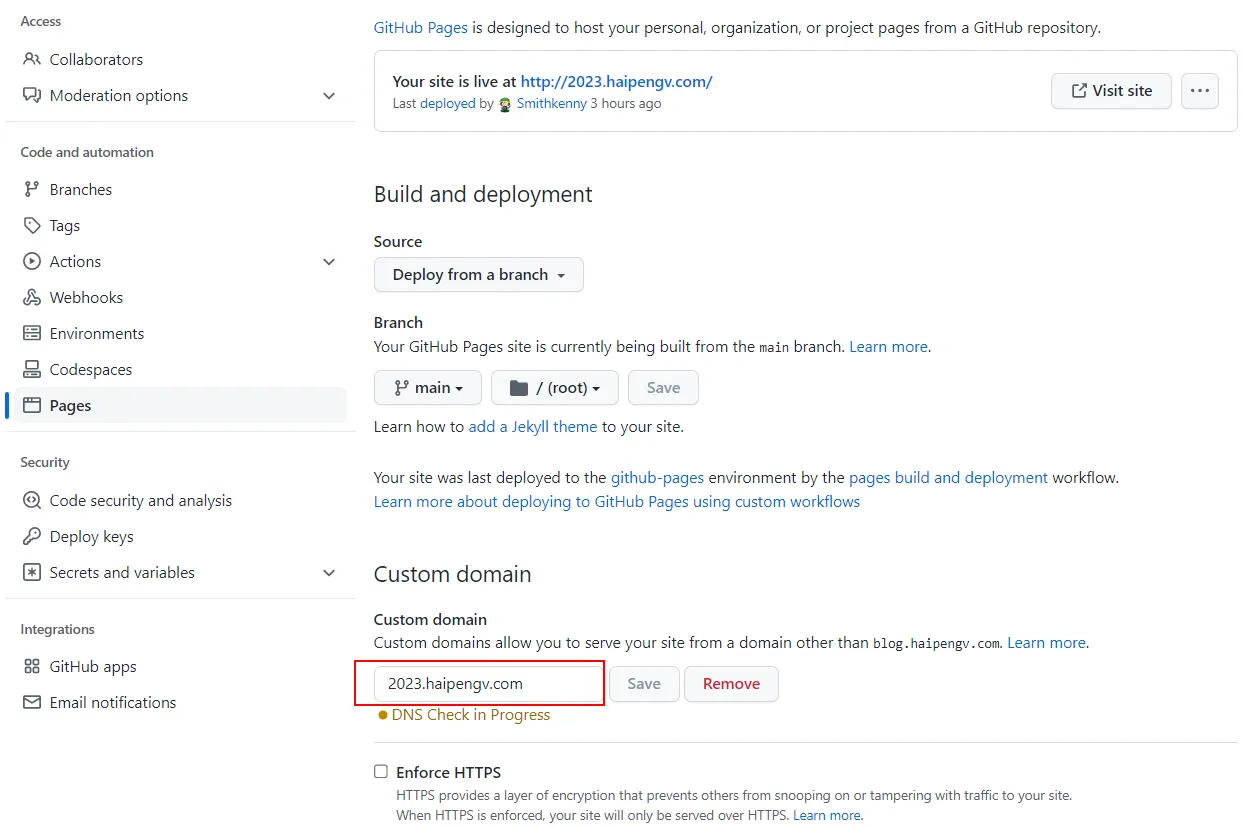Open Collaborators settings page

click(x=96, y=59)
